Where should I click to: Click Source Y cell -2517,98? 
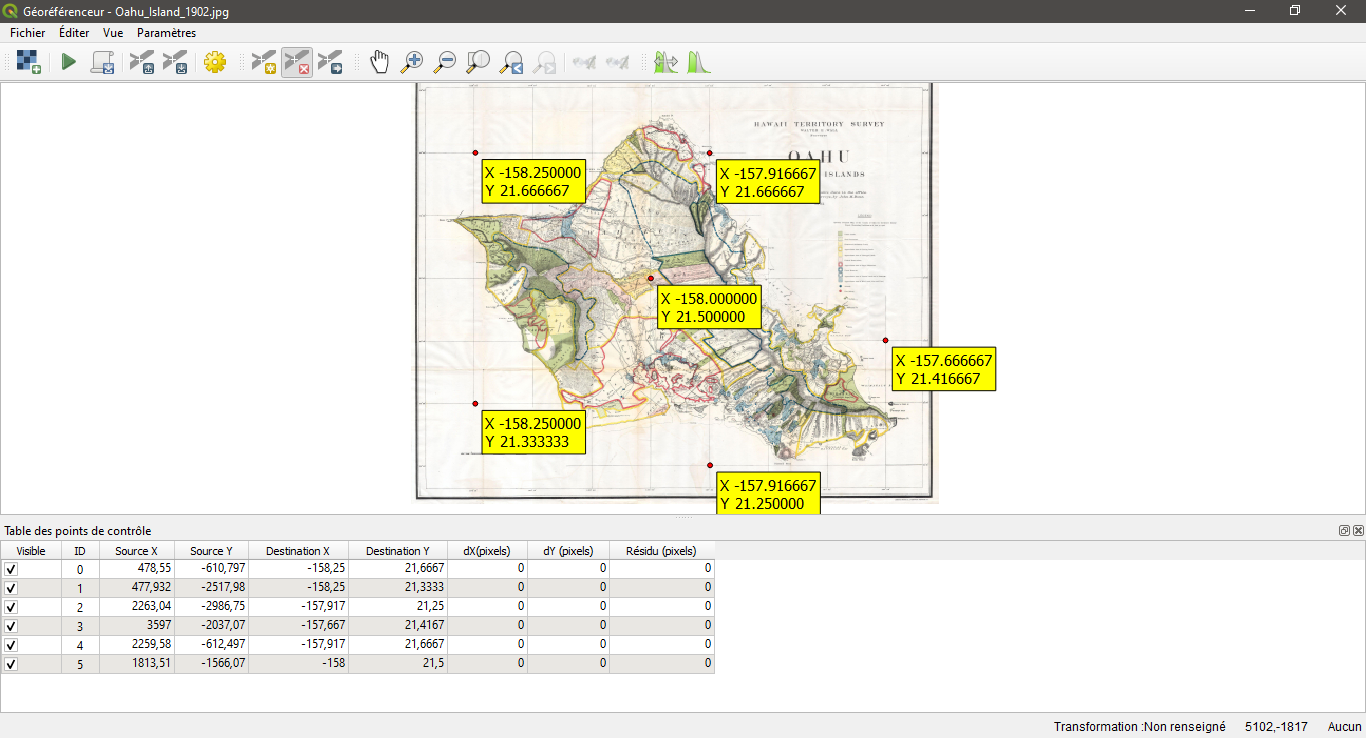[x=212, y=588]
